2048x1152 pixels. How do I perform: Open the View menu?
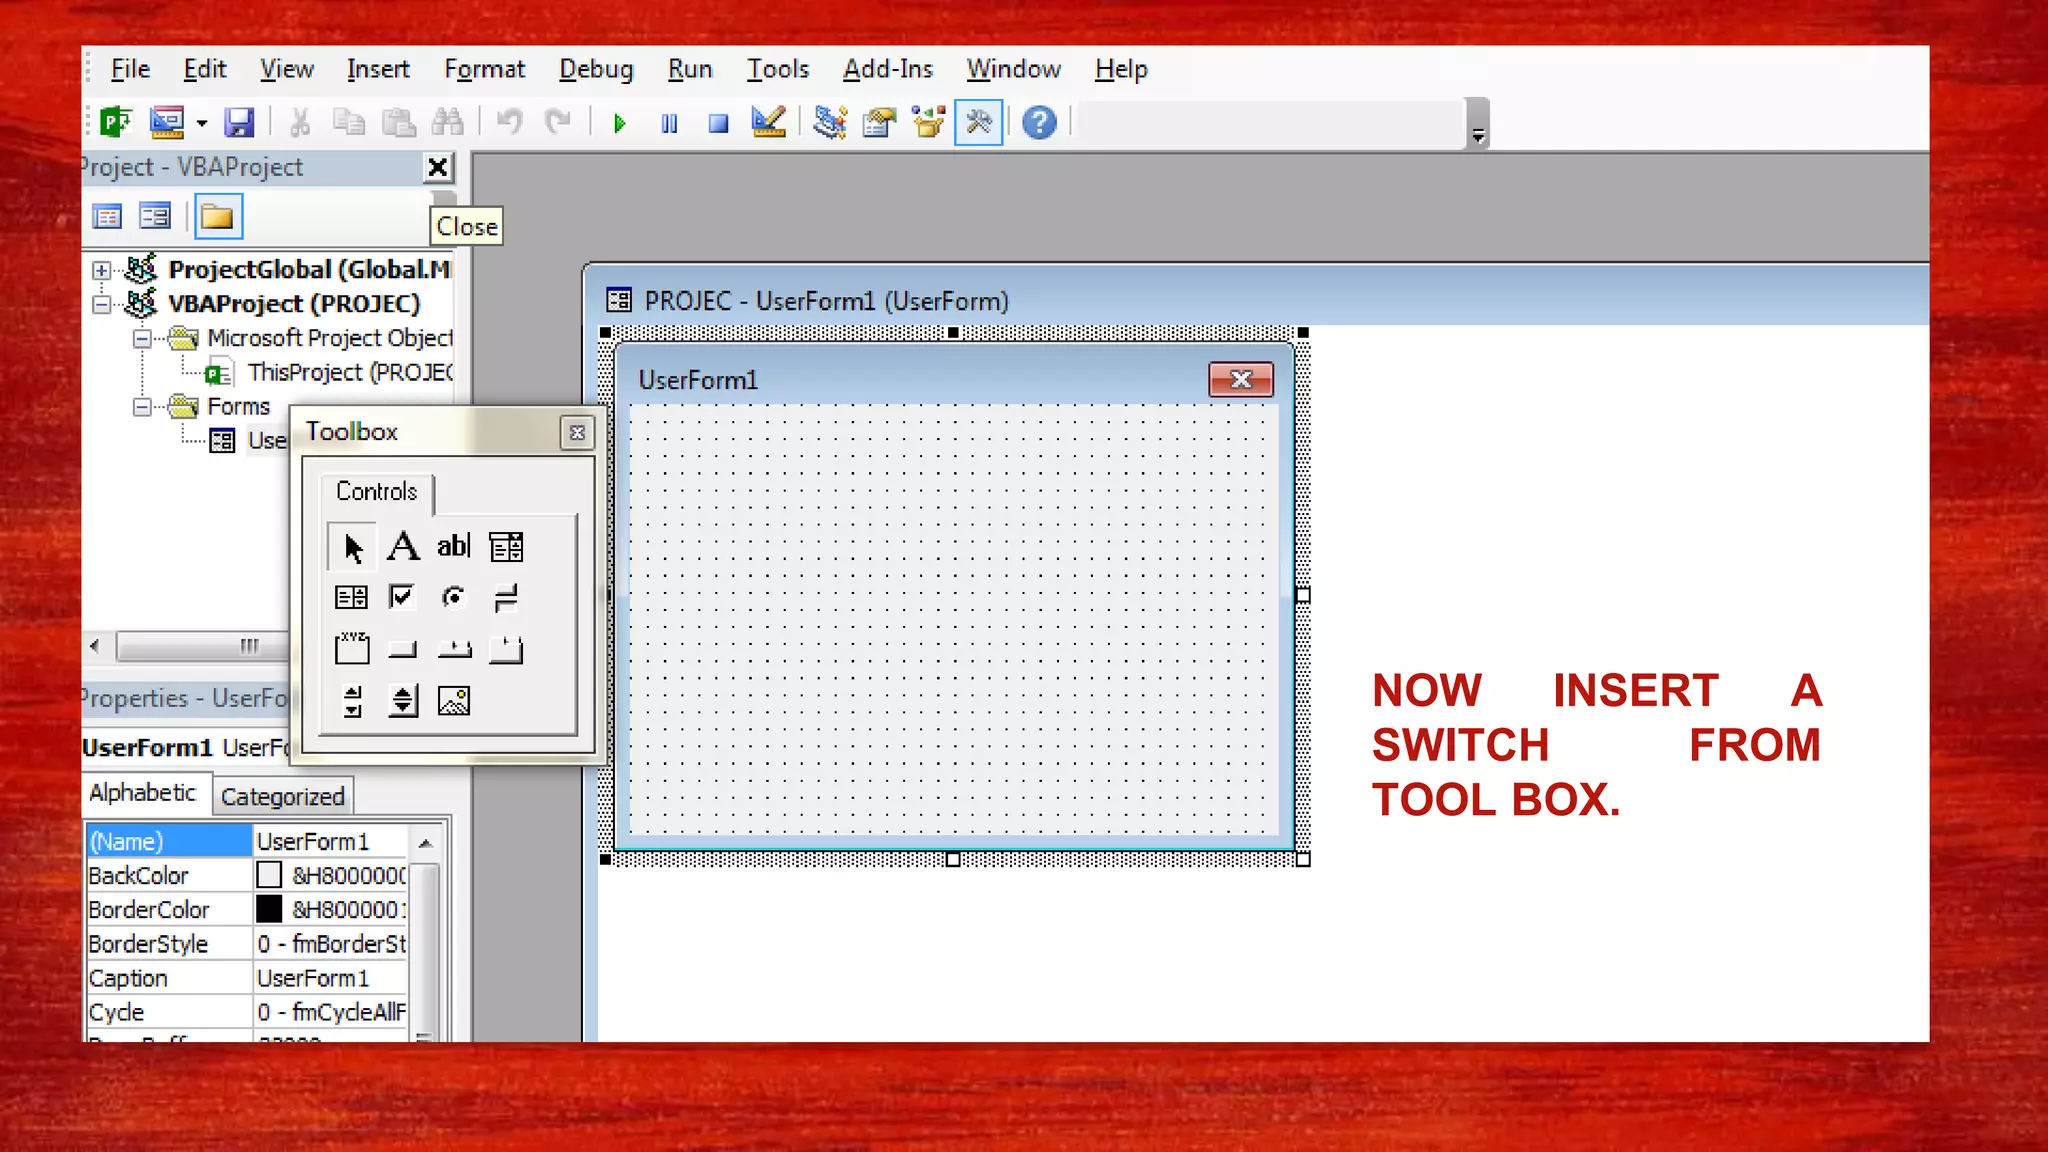[x=287, y=69]
